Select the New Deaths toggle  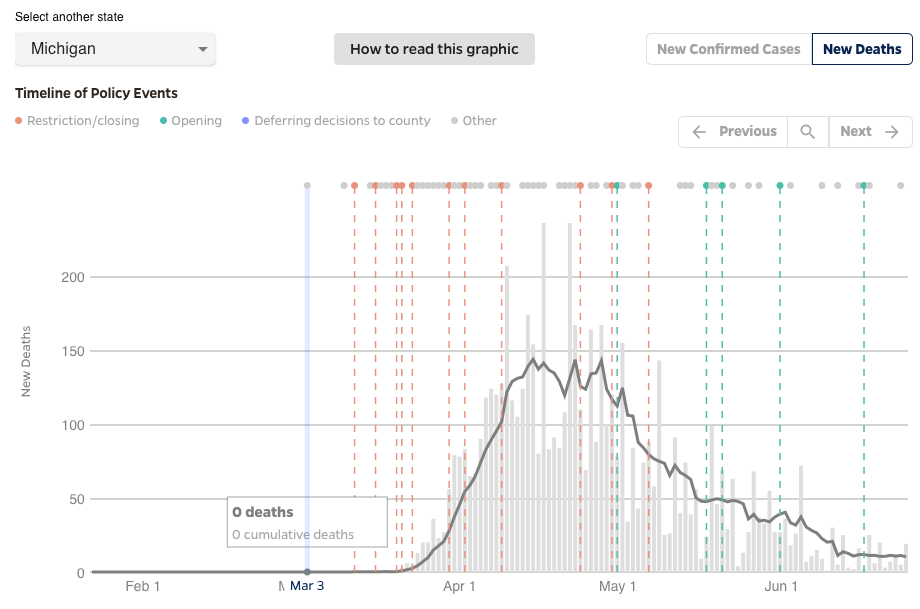(862, 49)
